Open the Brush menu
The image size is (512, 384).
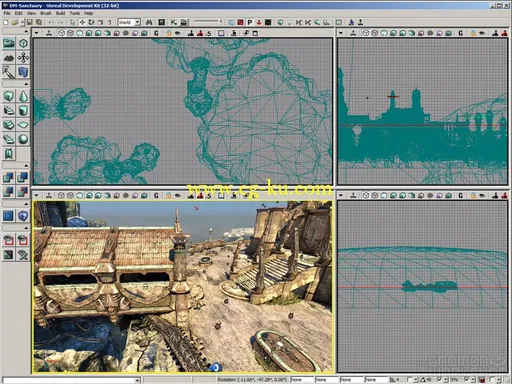pyautogui.click(x=46, y=13)
